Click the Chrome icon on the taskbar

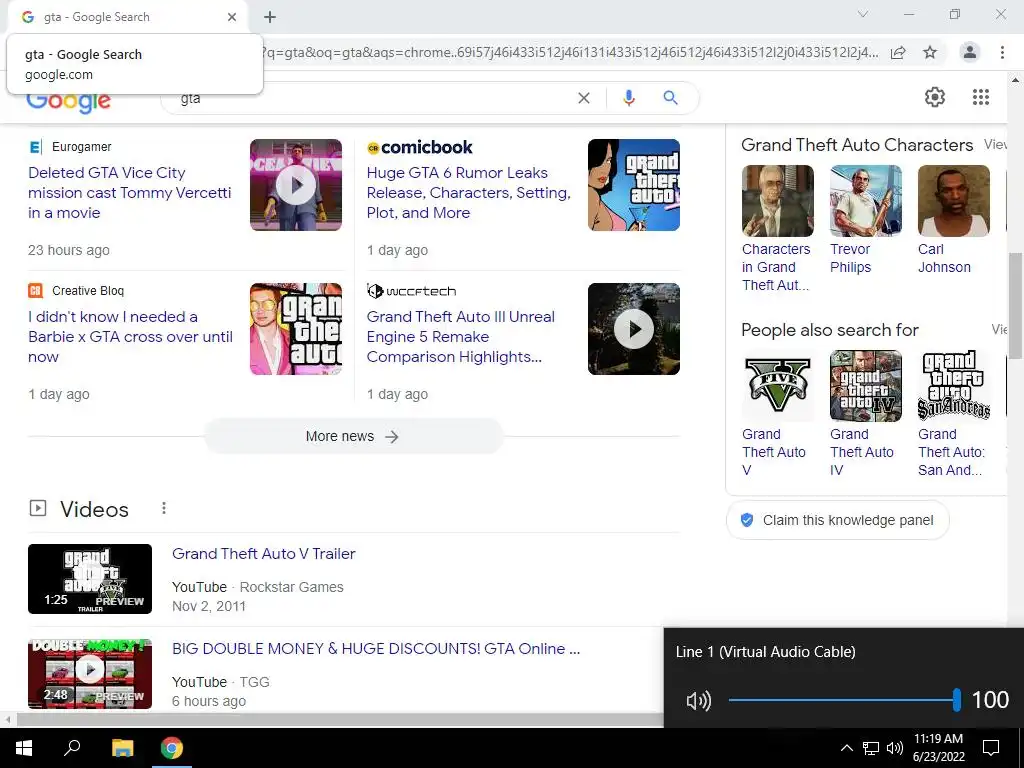tap(172, 748)
